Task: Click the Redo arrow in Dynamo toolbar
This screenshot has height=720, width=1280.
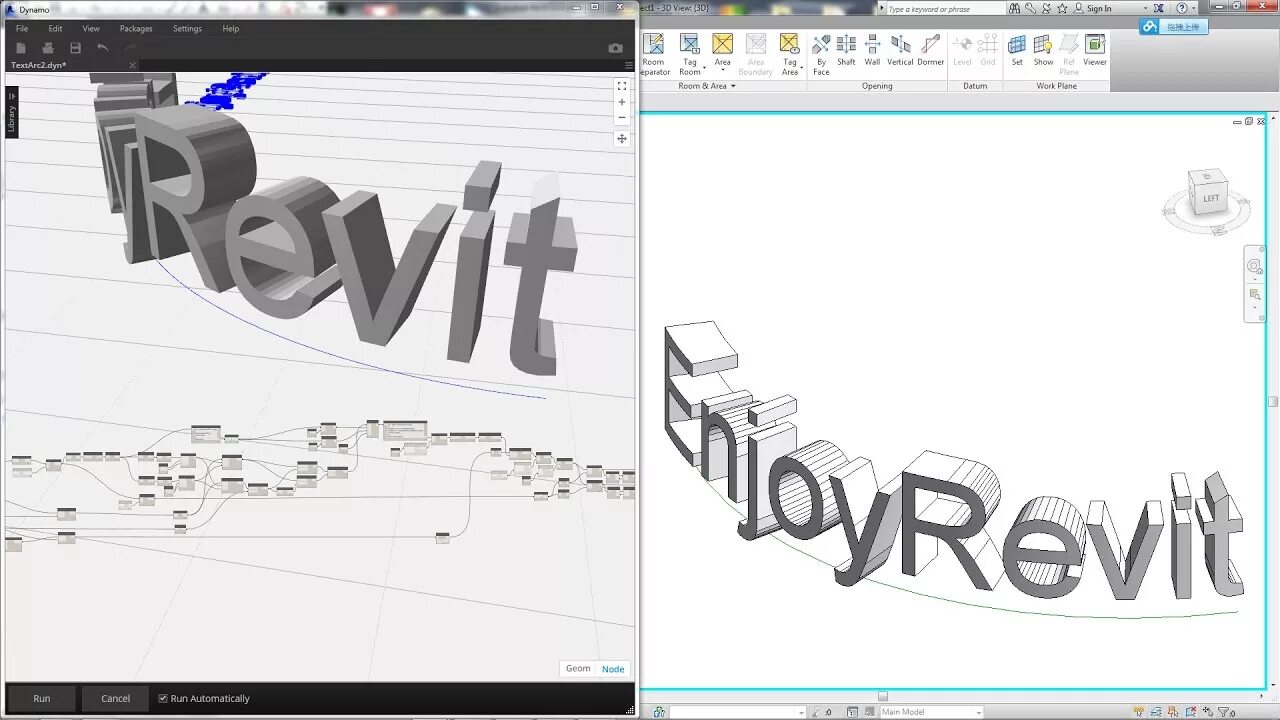Action: 130,48
